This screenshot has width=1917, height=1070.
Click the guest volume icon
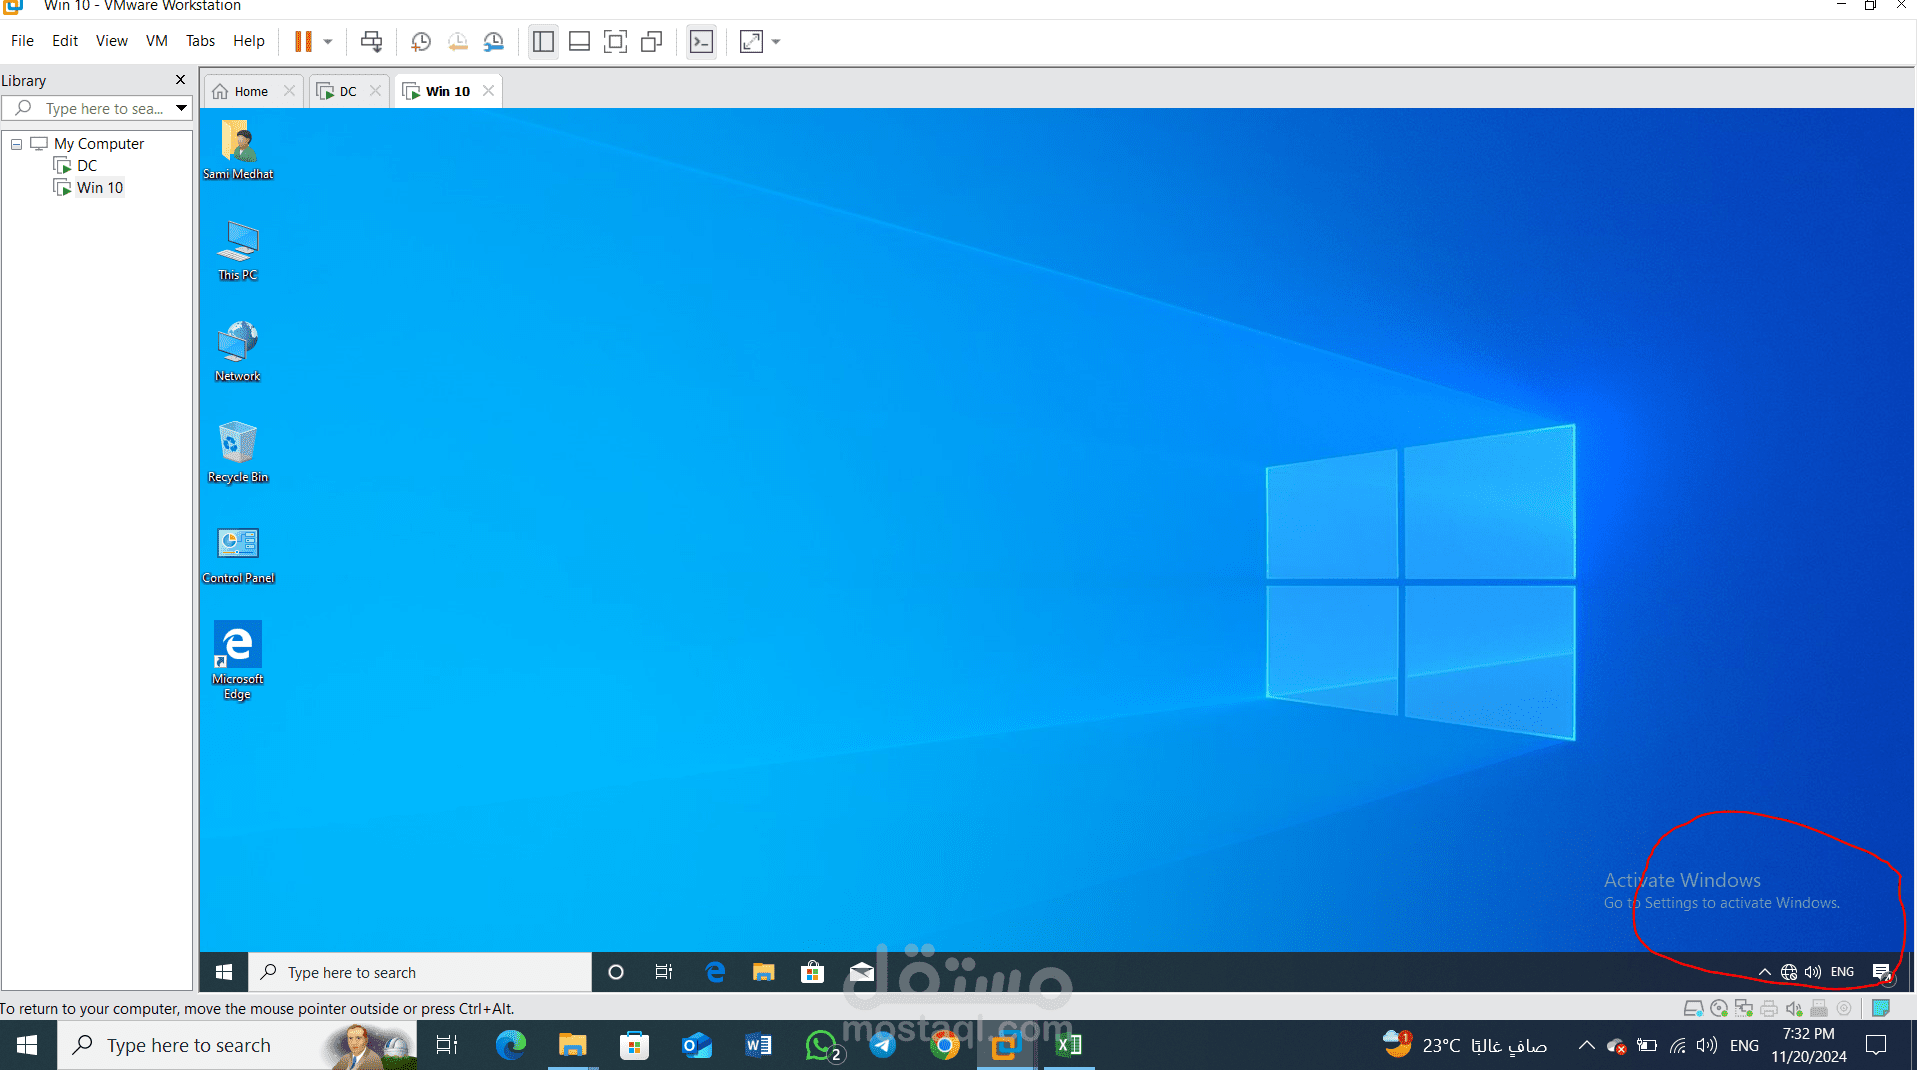pos(1813,972)
